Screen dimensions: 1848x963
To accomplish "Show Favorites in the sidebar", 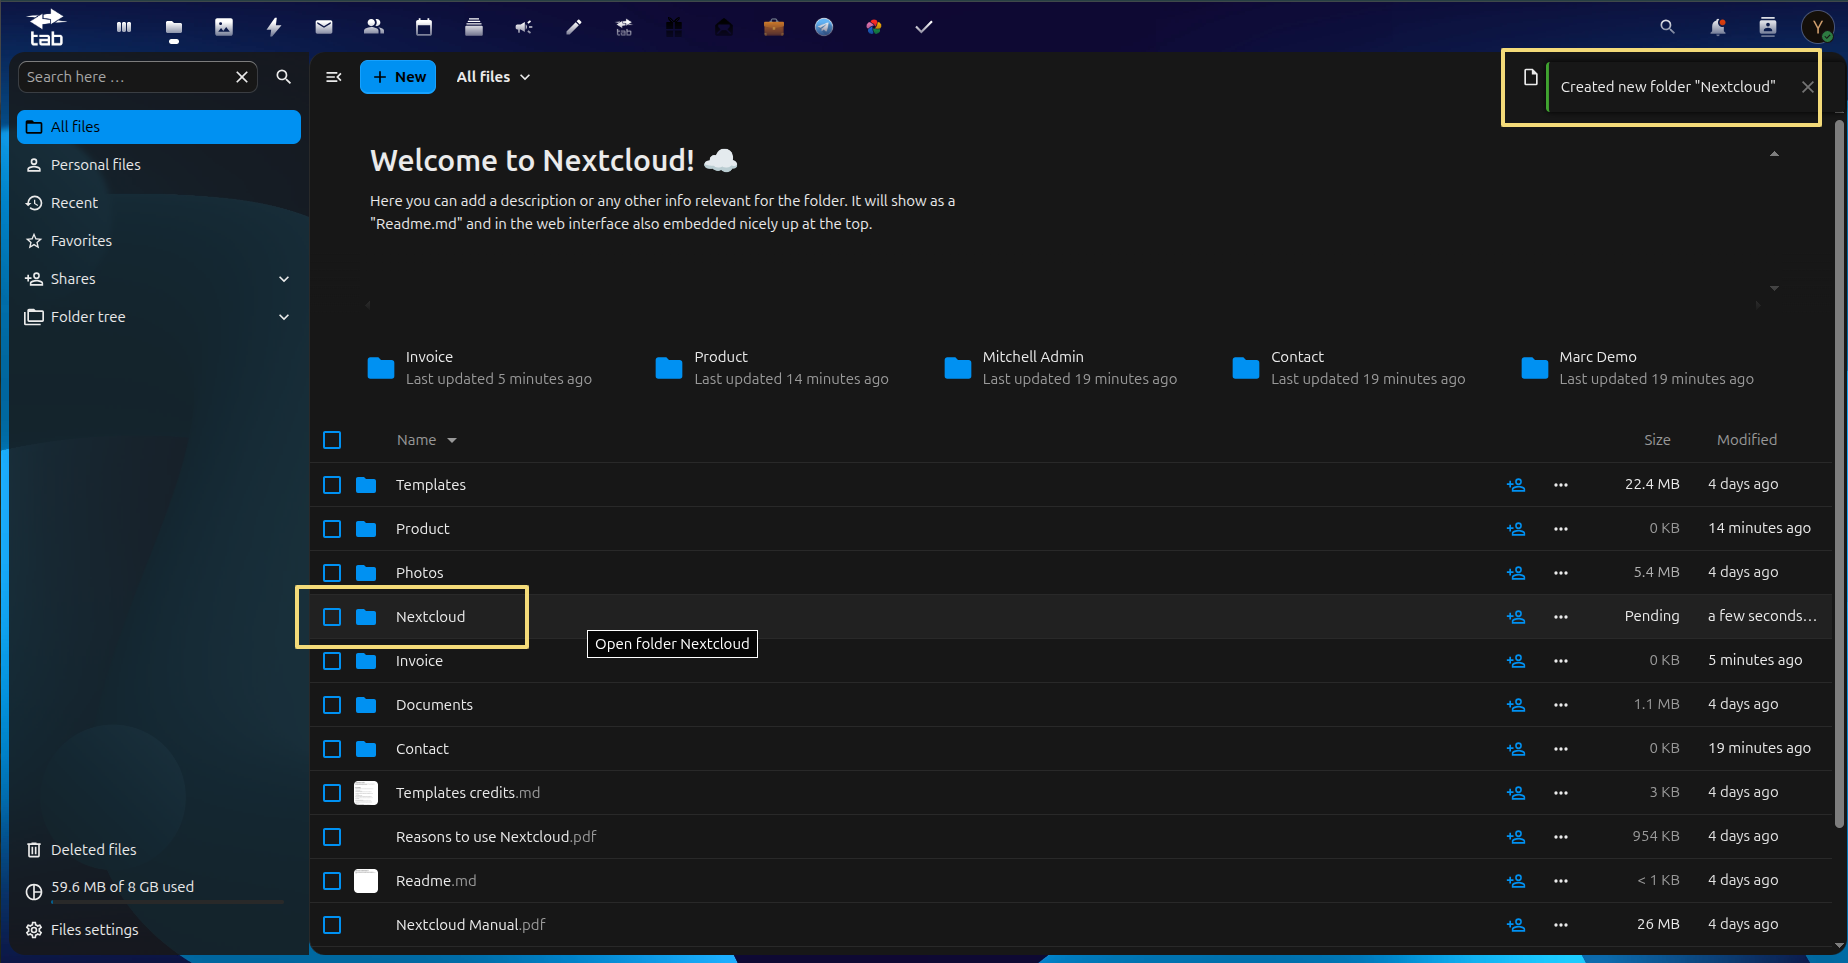I will pyautogui.click(x=159, y=241).
